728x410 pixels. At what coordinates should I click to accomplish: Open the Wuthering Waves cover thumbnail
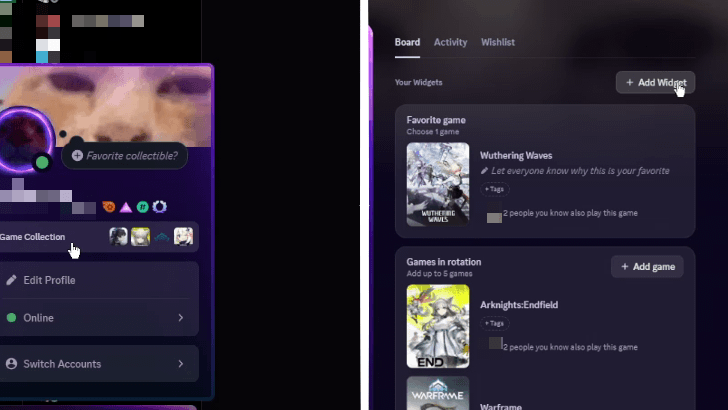pos(438,184)
